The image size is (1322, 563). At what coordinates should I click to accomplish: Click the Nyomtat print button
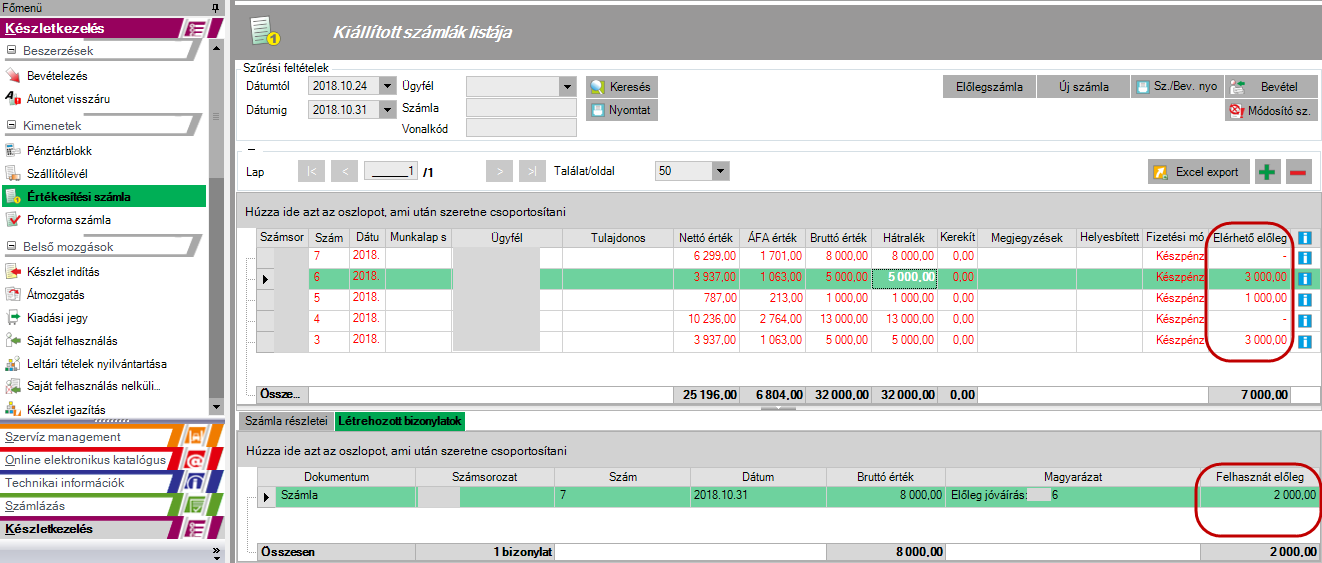[x=621, y=110]
